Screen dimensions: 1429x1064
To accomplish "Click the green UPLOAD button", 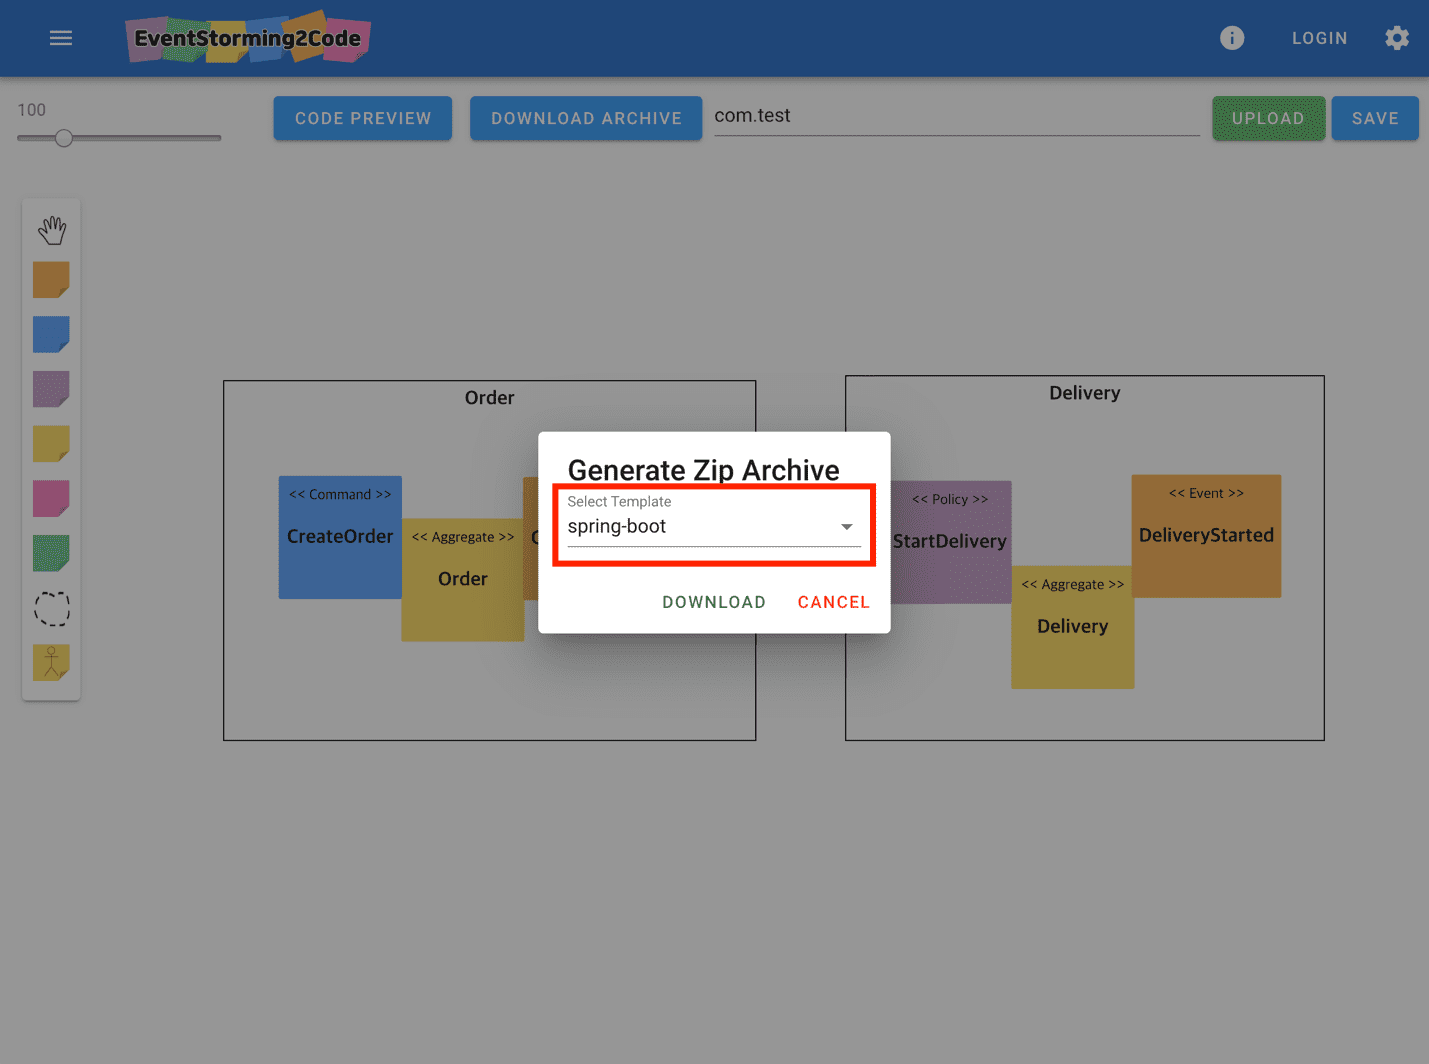I will click(1268, 118).
